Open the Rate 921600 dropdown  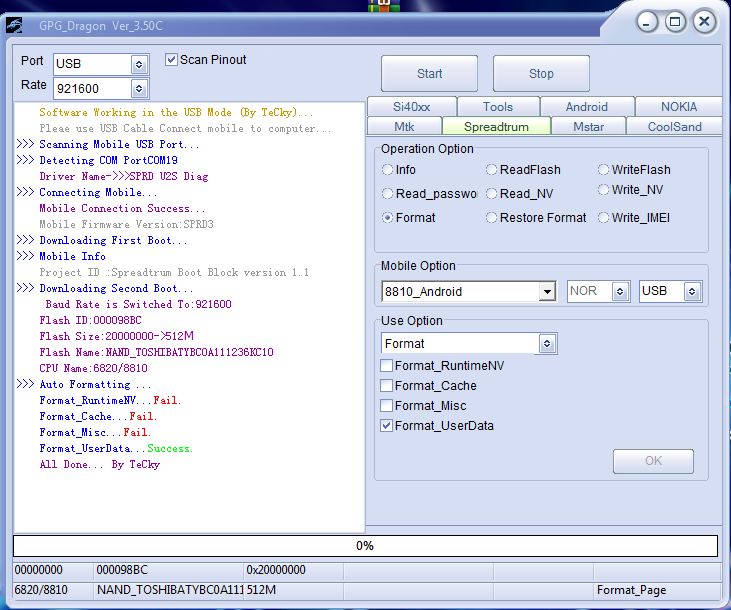click(x=139, y=89)
